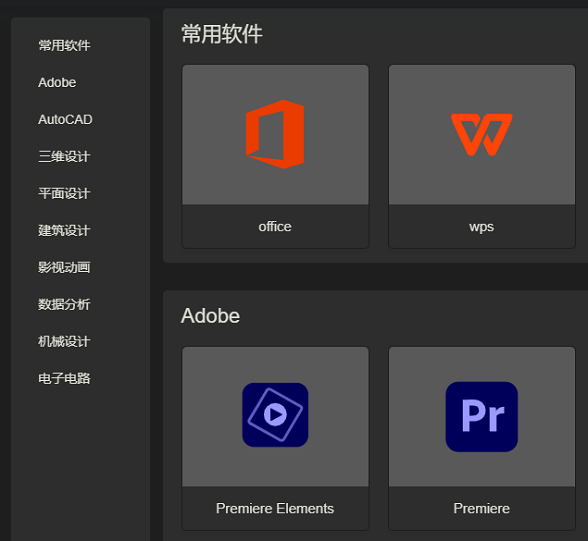This screenshot has height=541, width=588.
Task: Click the wps card label
Action: tap(482, 227)
